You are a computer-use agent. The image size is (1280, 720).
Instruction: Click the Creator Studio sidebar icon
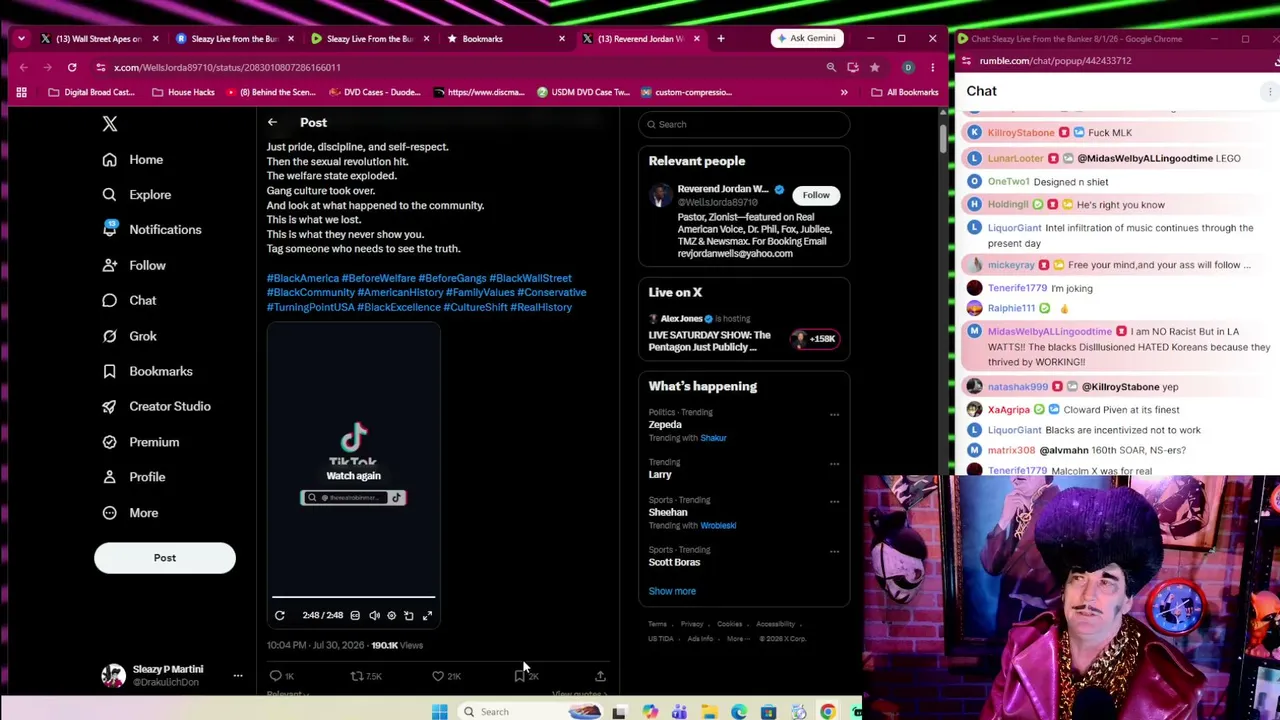click(x=109, y=406)
